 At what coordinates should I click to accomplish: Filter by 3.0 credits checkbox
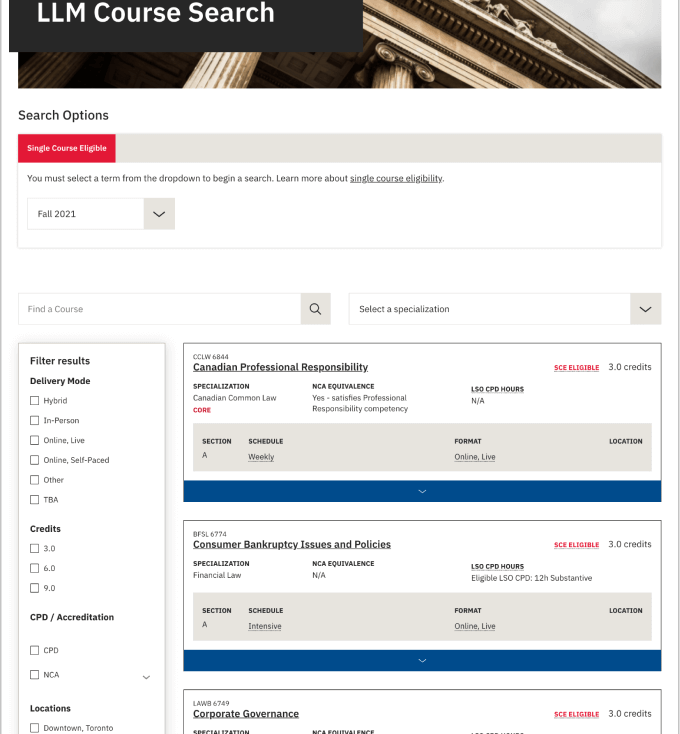pos(34,548)
